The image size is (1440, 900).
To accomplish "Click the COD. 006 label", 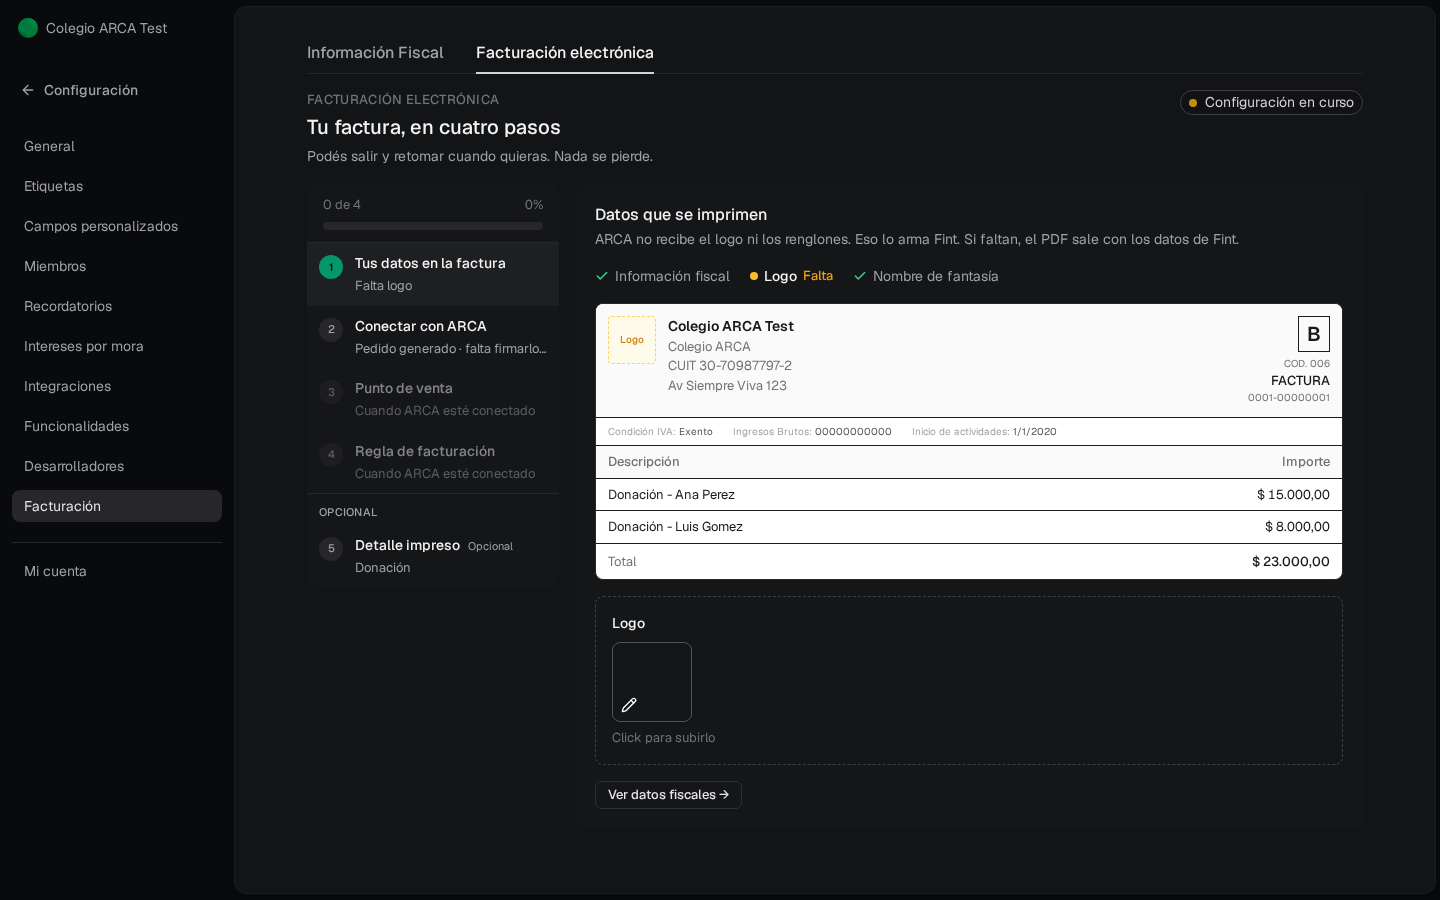I will pos(1307,364).
